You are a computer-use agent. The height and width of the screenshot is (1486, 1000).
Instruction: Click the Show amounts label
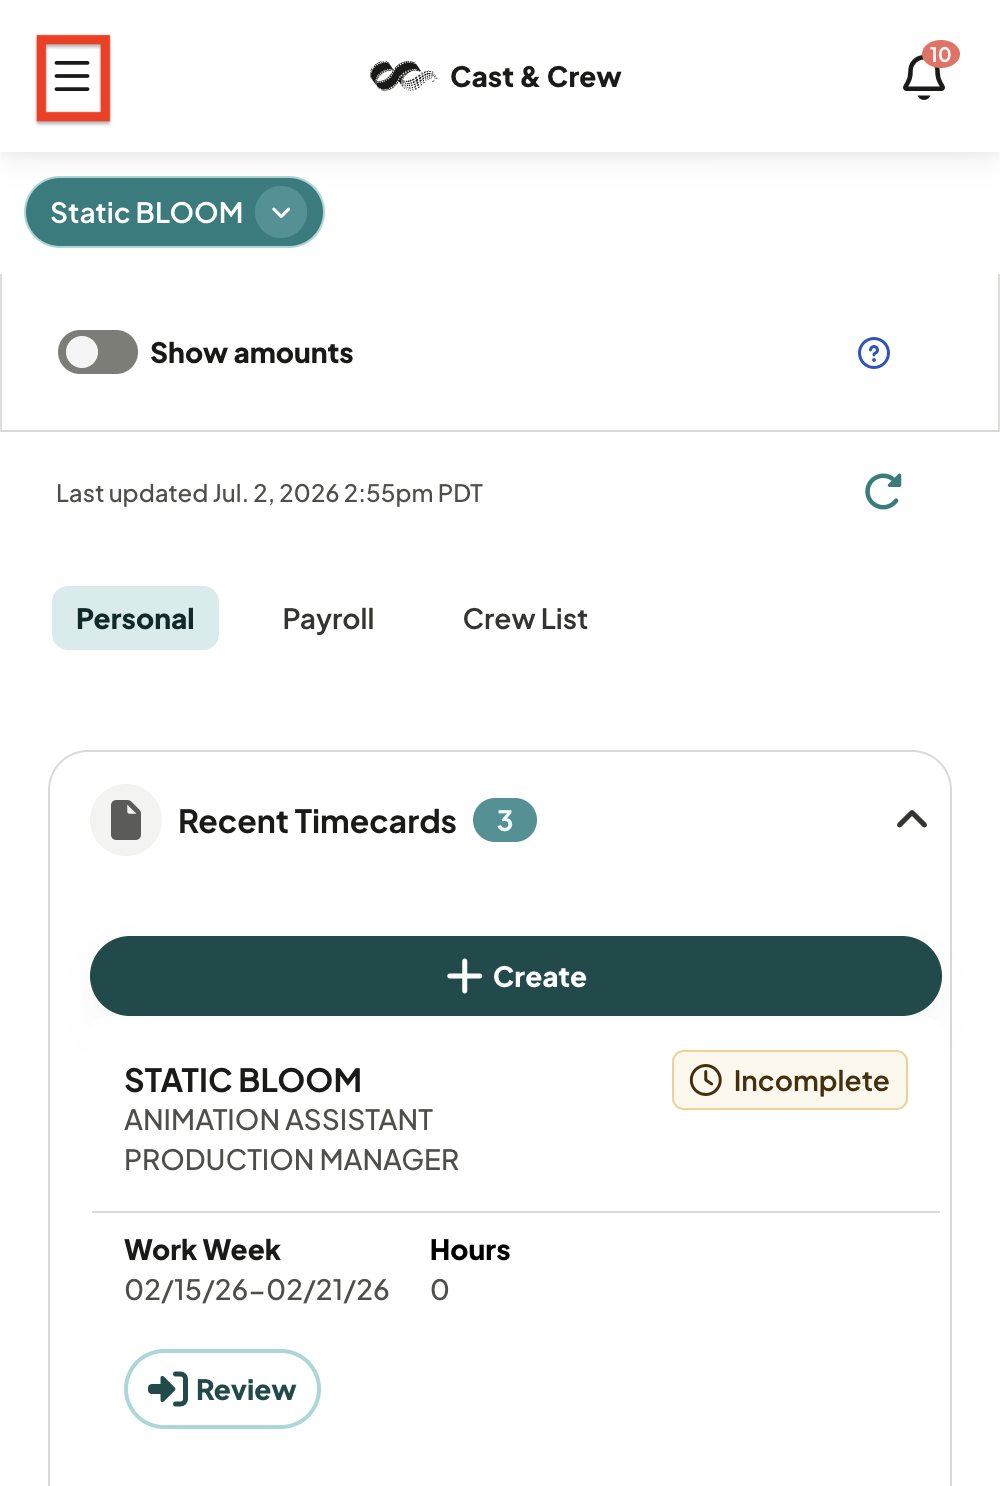tap(252, 353)
